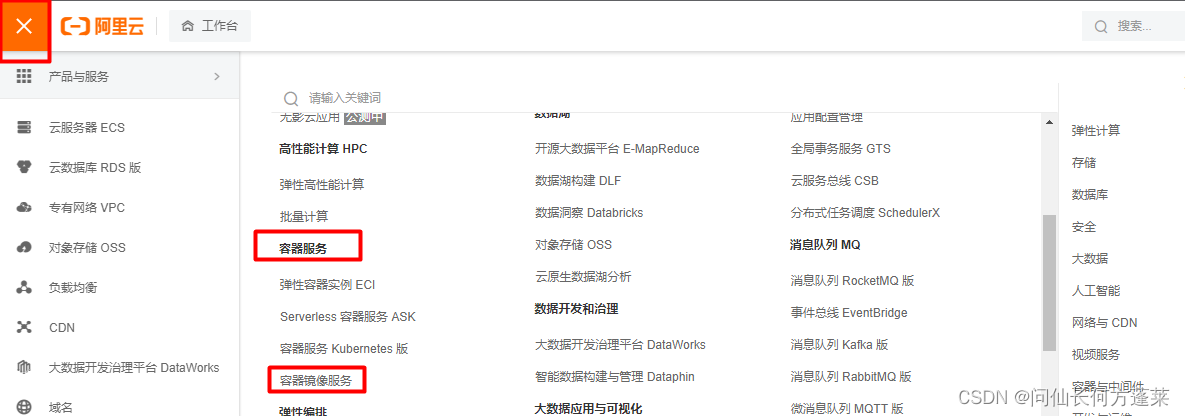
Task: Jump to 视频服务 category
Action: tap(1096, 354)
